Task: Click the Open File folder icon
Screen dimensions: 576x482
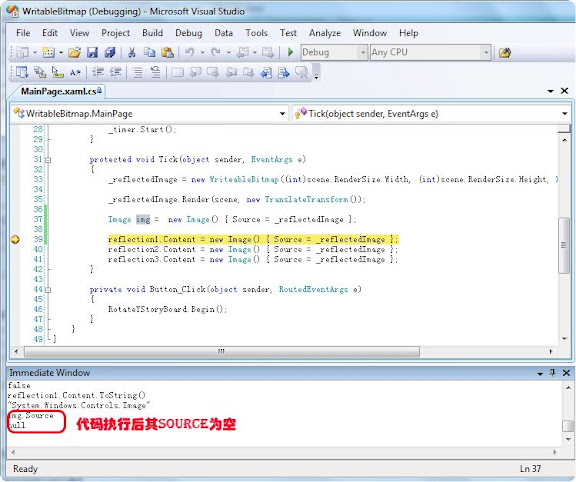Action: pyautogui.click(x=74, y=53)
